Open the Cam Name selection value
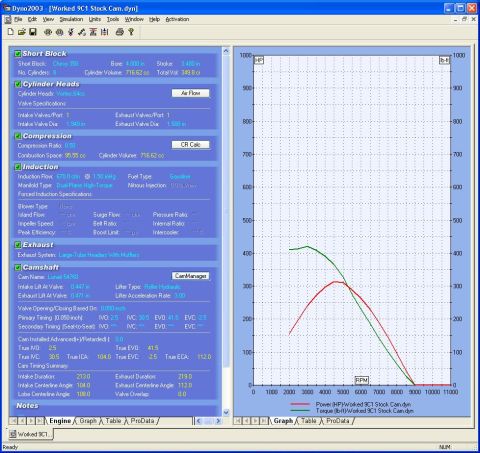Viewport: 480px width, 453px height. click(x=63, y=277)
